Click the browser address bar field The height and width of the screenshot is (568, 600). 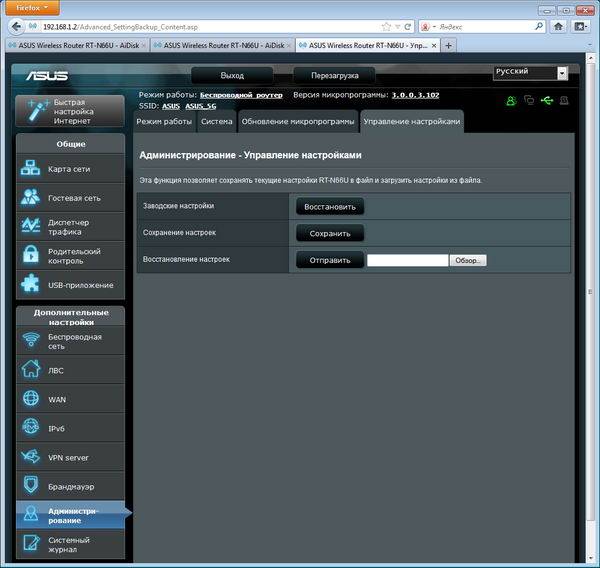point(200,26)
